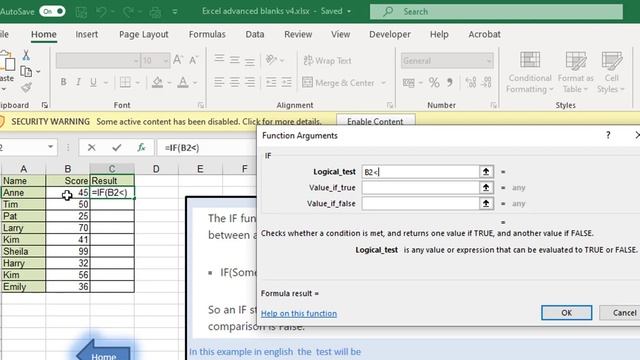Viewport: 640px width, 360px height.
Task: Click the Borders icon
Action: tap(125, 82)
